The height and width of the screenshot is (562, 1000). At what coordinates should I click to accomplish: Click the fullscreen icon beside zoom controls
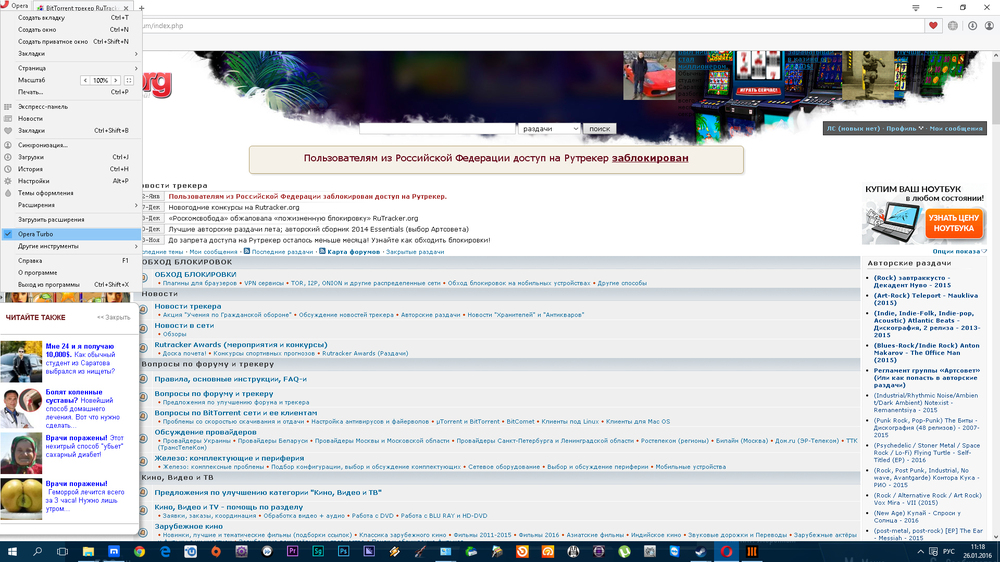point(129,80)
